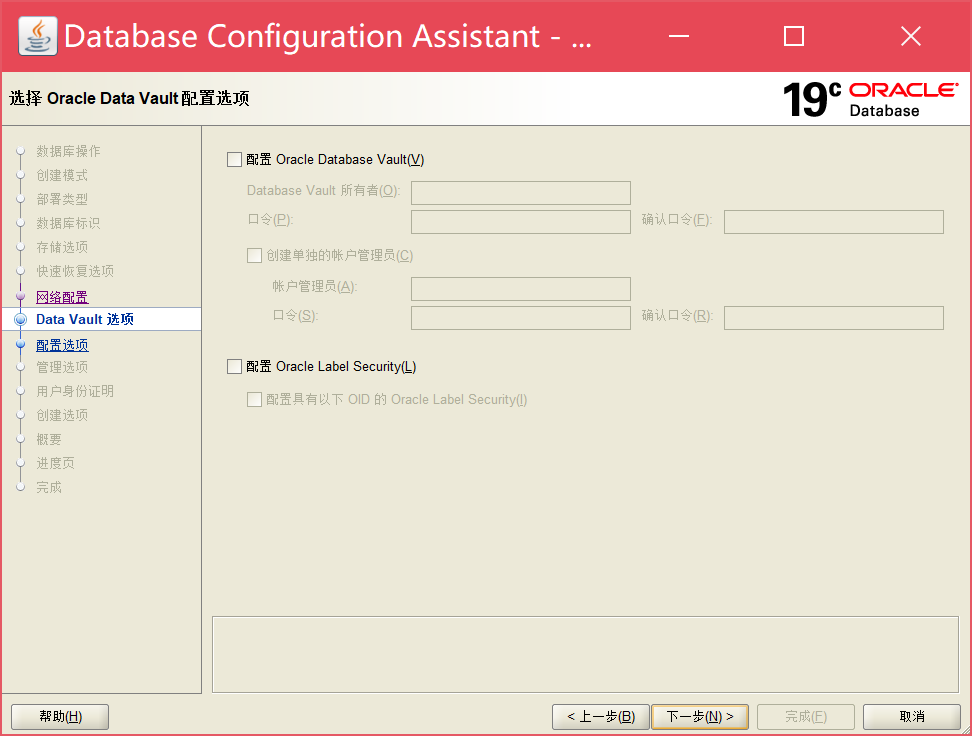972x736 pixels.
Task: Click the 下一步 button to proceed
Action: pos(699,716)
